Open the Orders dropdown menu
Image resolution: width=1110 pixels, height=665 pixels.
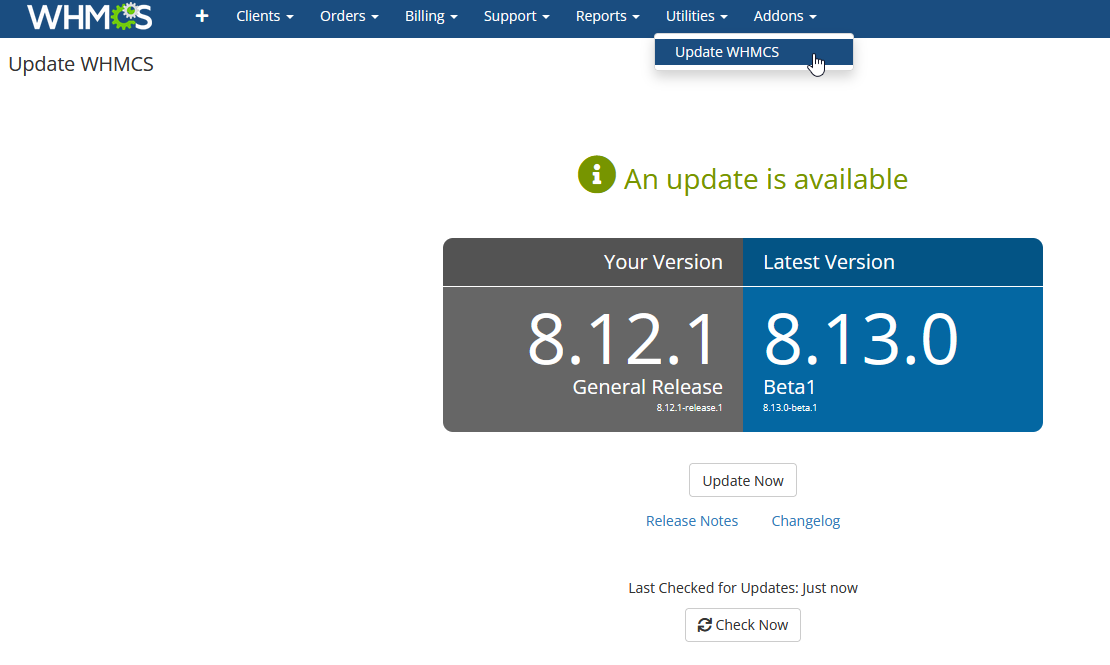click(x=349, y=16)
